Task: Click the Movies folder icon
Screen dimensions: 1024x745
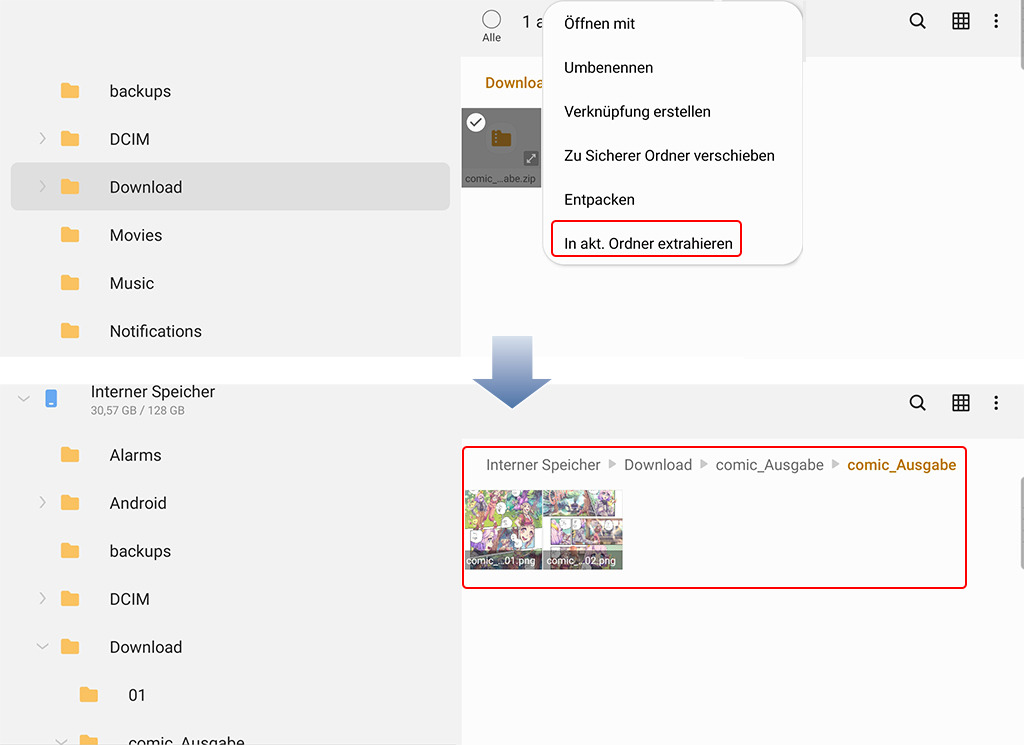Action: pyautogui.click(x=70, y=234)
